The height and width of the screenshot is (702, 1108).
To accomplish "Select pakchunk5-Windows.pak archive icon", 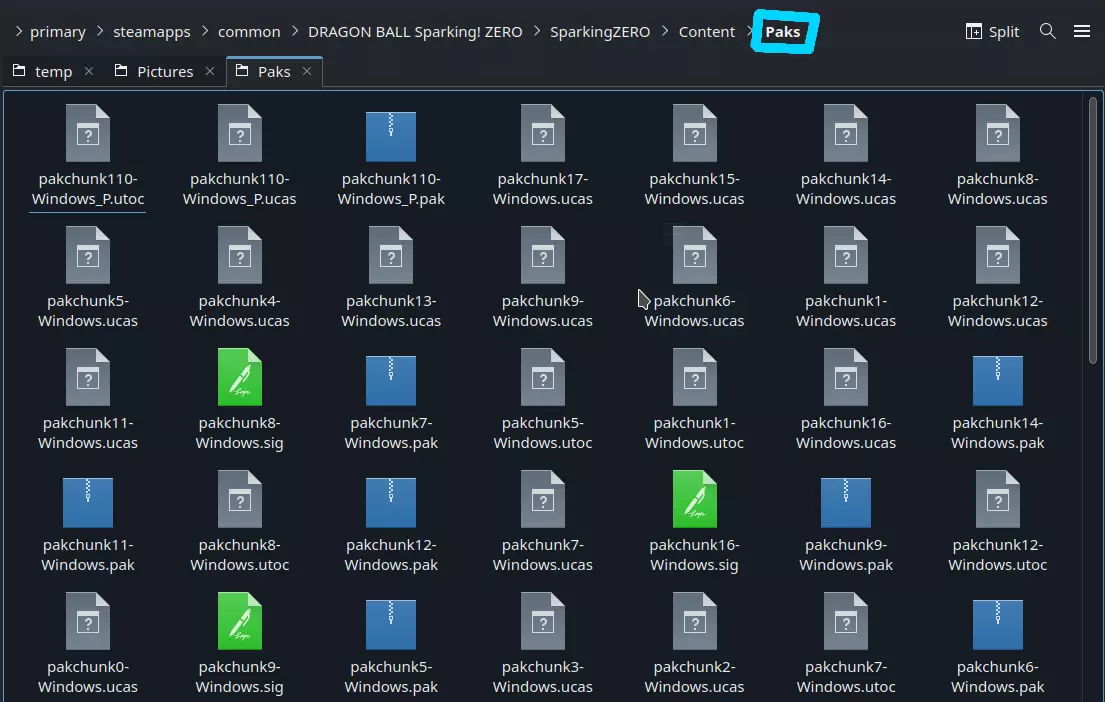I will coord(391,624).
